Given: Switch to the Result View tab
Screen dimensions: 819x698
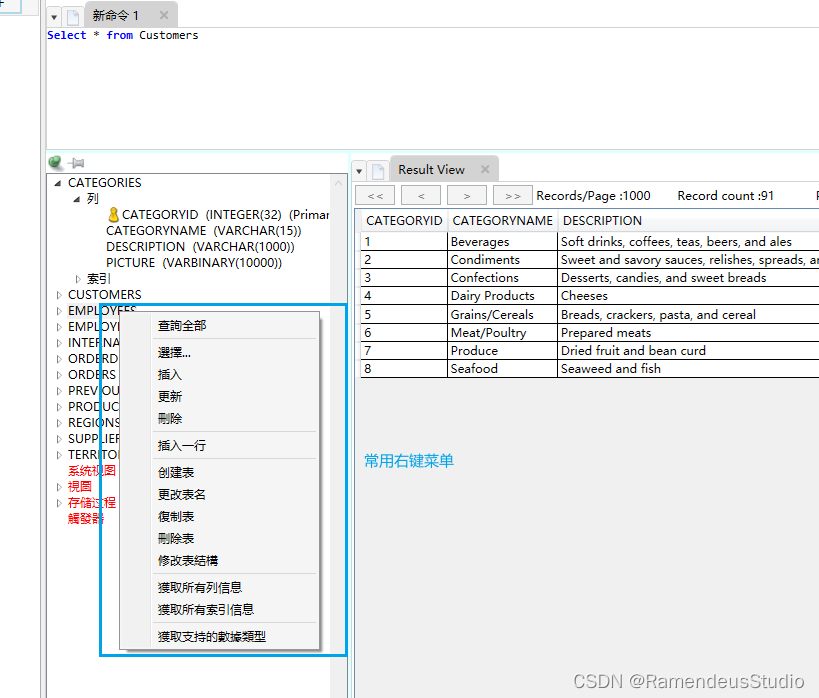Looking at the screenshot, I should pos(431,170).
